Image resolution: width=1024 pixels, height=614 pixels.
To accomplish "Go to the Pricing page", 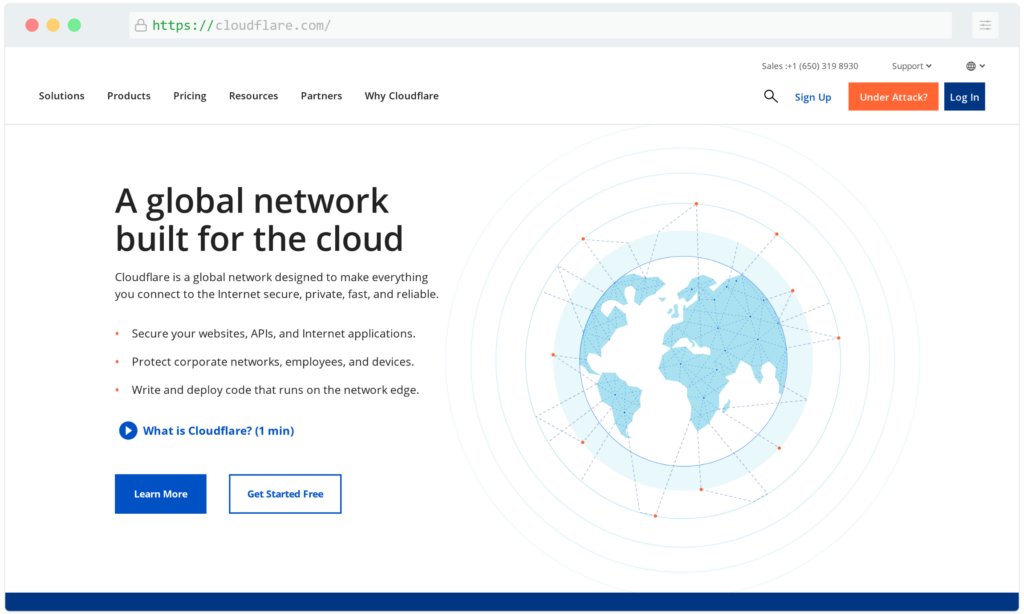I will (189, 96).
